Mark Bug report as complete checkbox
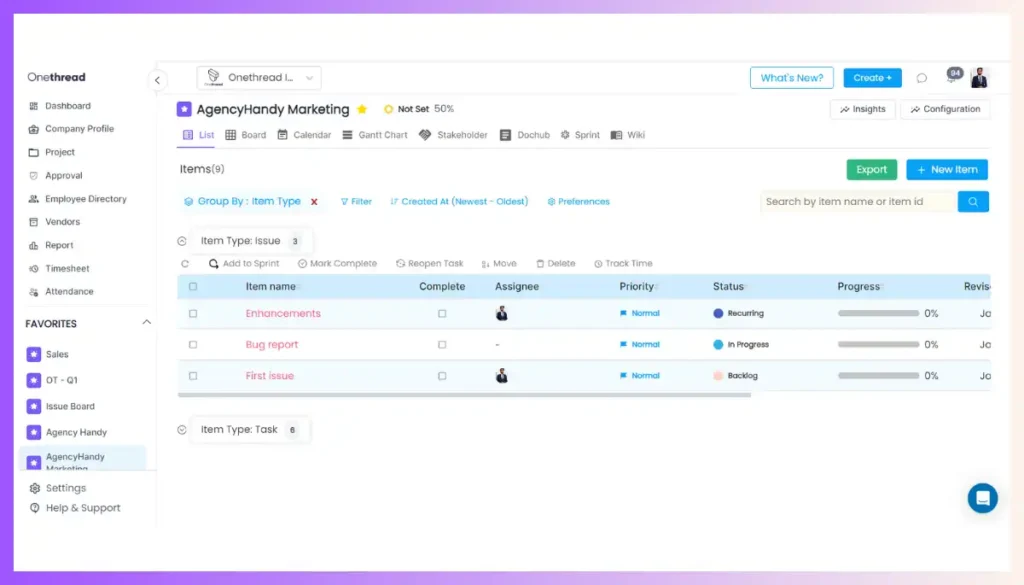This screenshot has height=585, width=1024. (442, 344)
